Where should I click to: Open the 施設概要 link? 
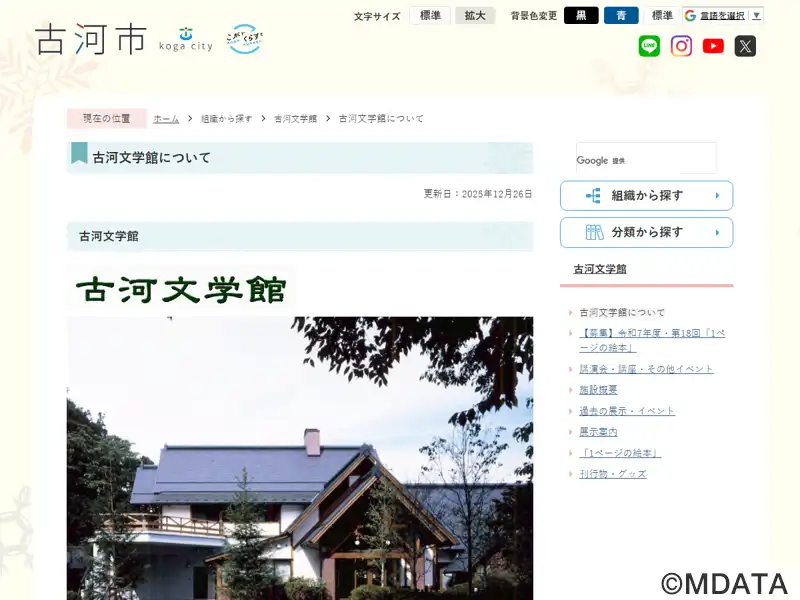[598, 390]
